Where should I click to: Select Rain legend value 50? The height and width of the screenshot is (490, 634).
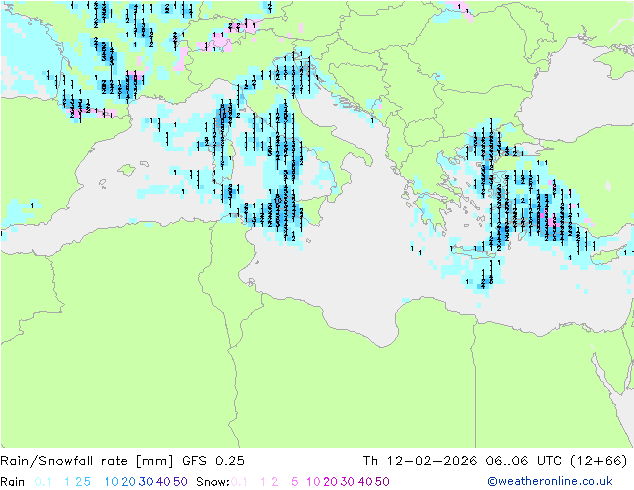[180, 482]
